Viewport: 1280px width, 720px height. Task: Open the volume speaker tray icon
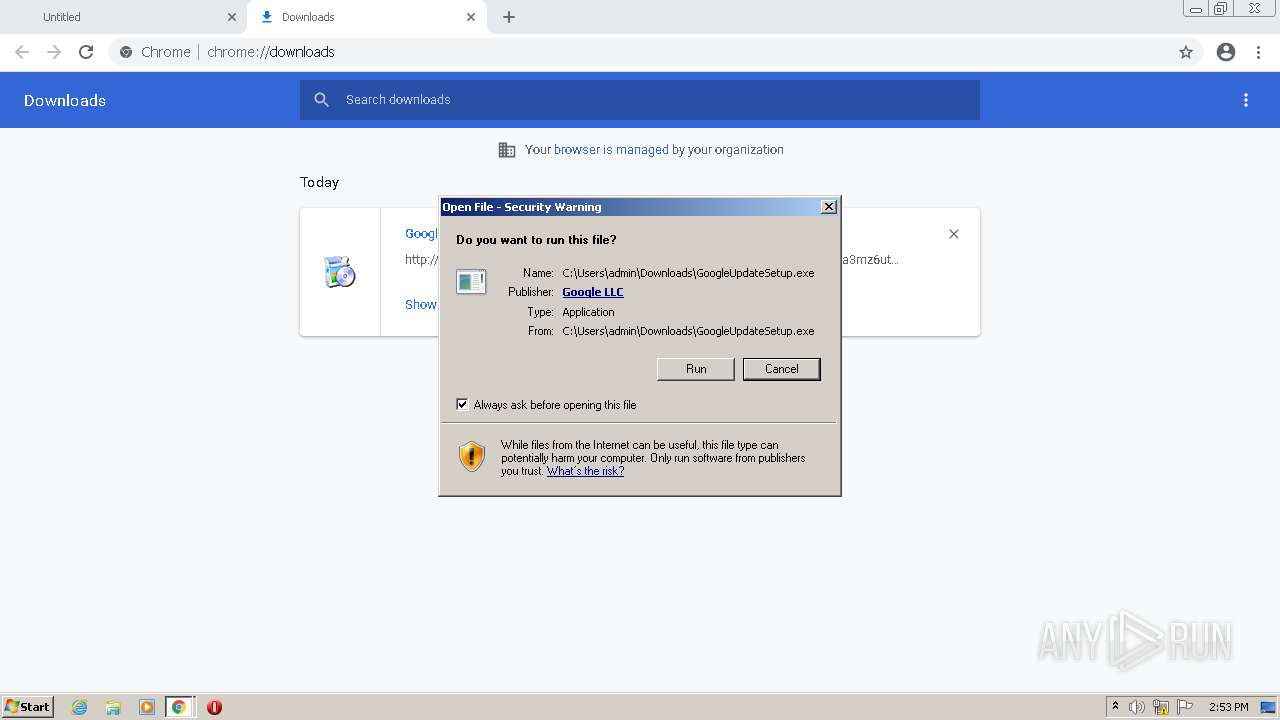tap(1137, 707)
